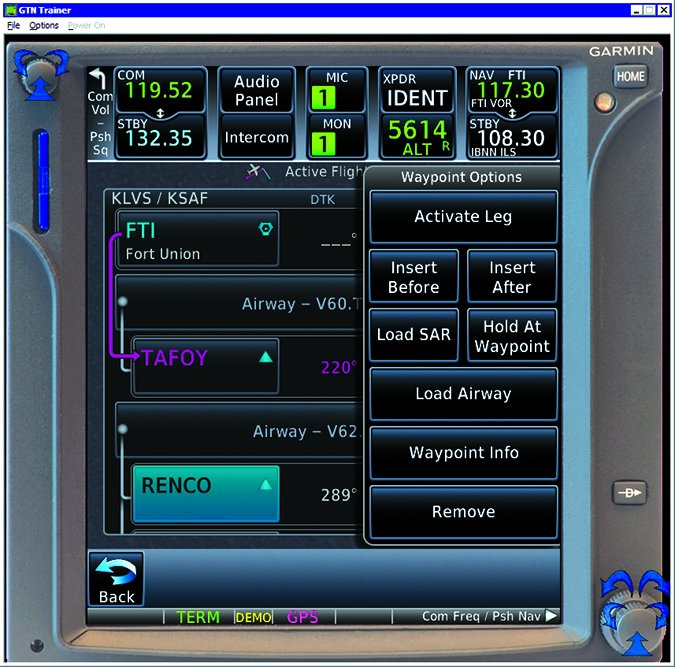Select the standby COM frequency 132.35
Viewport: 675px width, 667px height.
click(x=160, y=137)
